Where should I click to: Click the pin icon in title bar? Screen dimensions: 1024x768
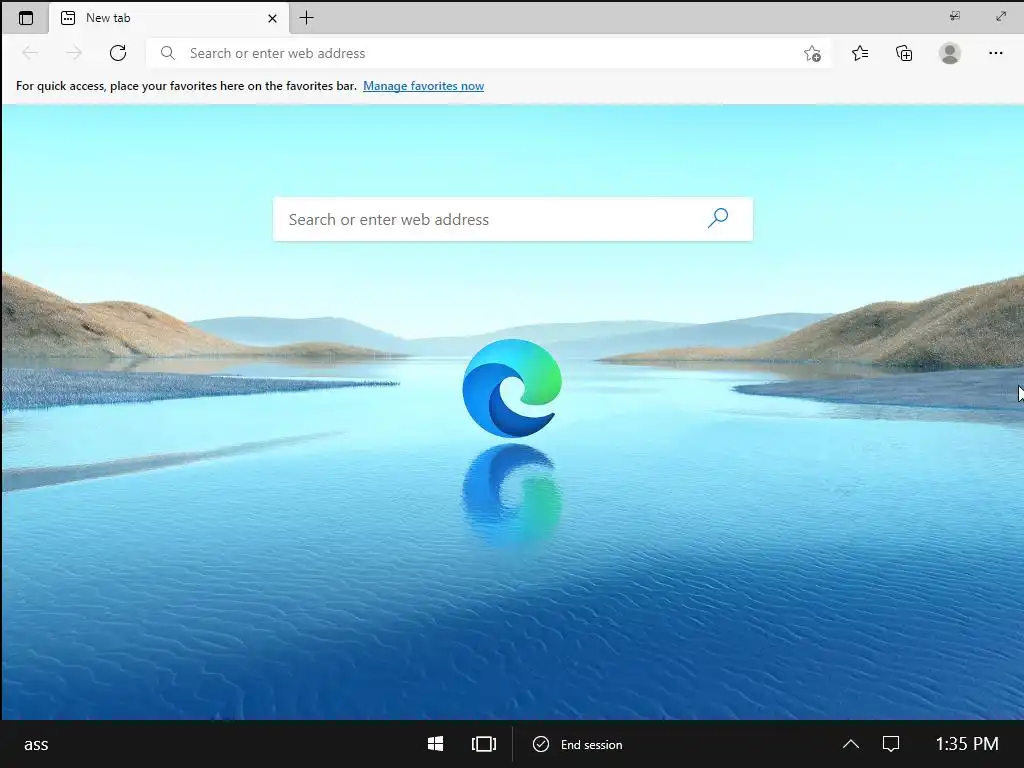pyautogui.click(x=955, y=16)
